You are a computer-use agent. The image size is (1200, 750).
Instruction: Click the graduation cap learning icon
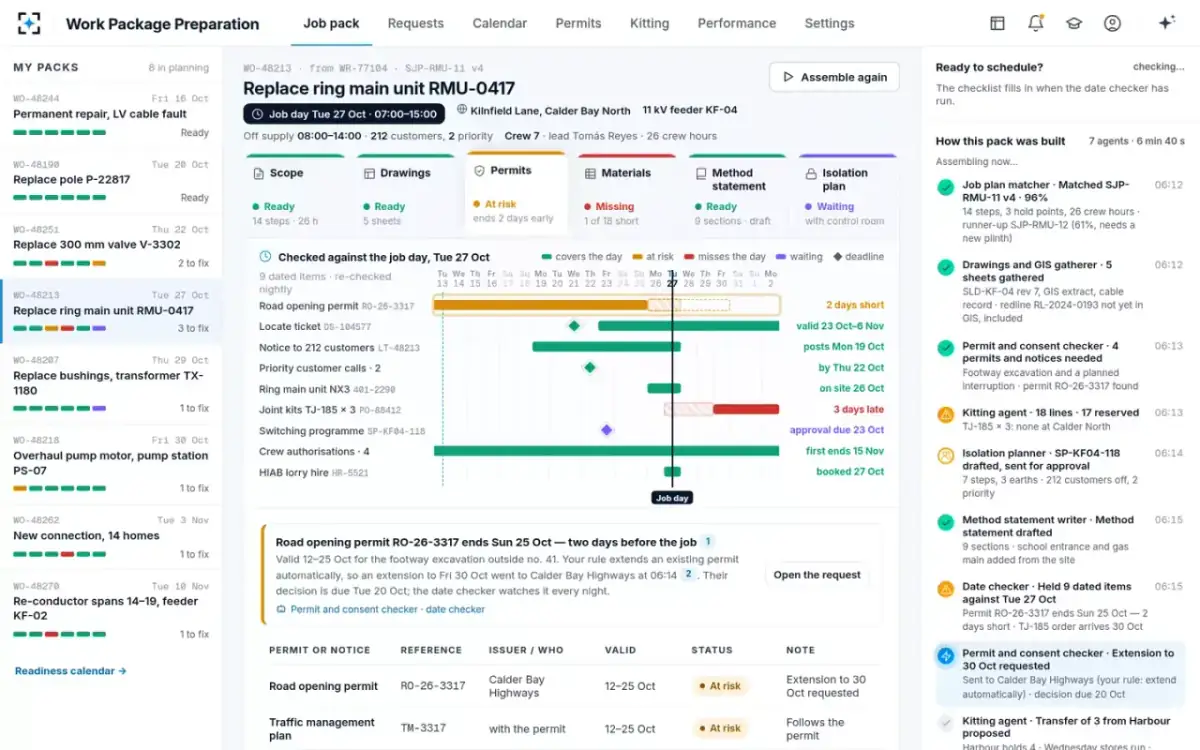click(x=1074, y=23)
